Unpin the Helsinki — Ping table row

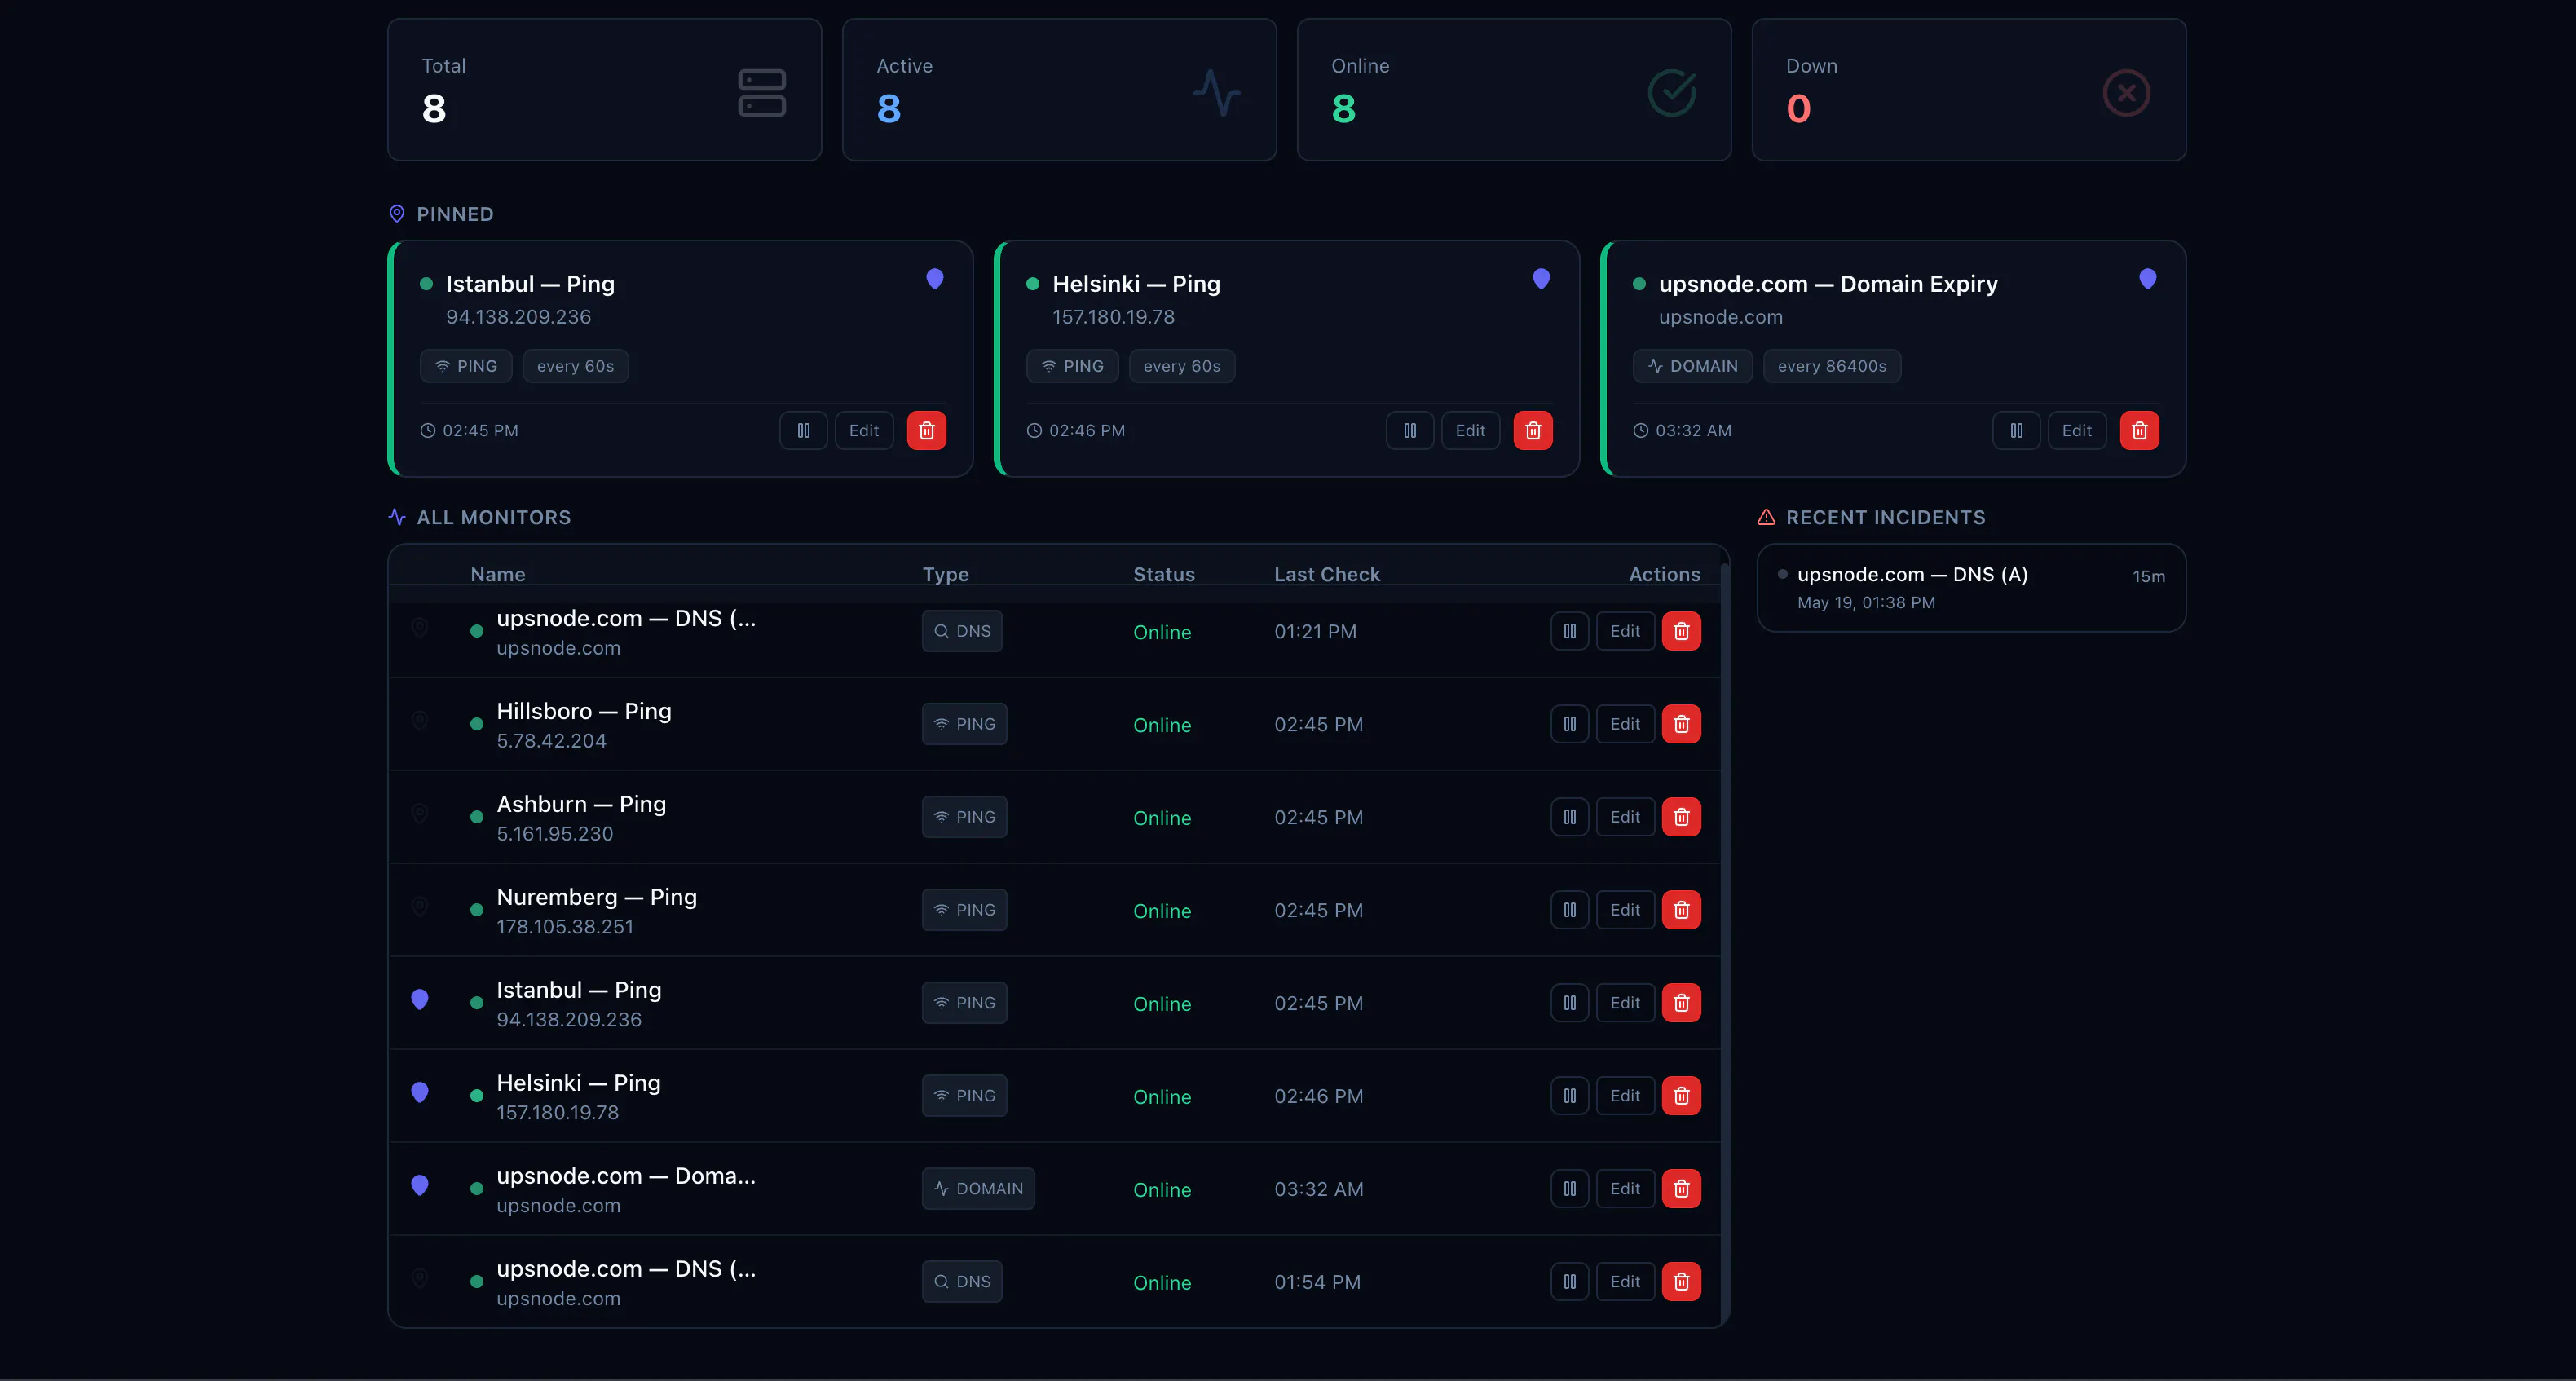pyautogui.click(x=420, y=1093)
